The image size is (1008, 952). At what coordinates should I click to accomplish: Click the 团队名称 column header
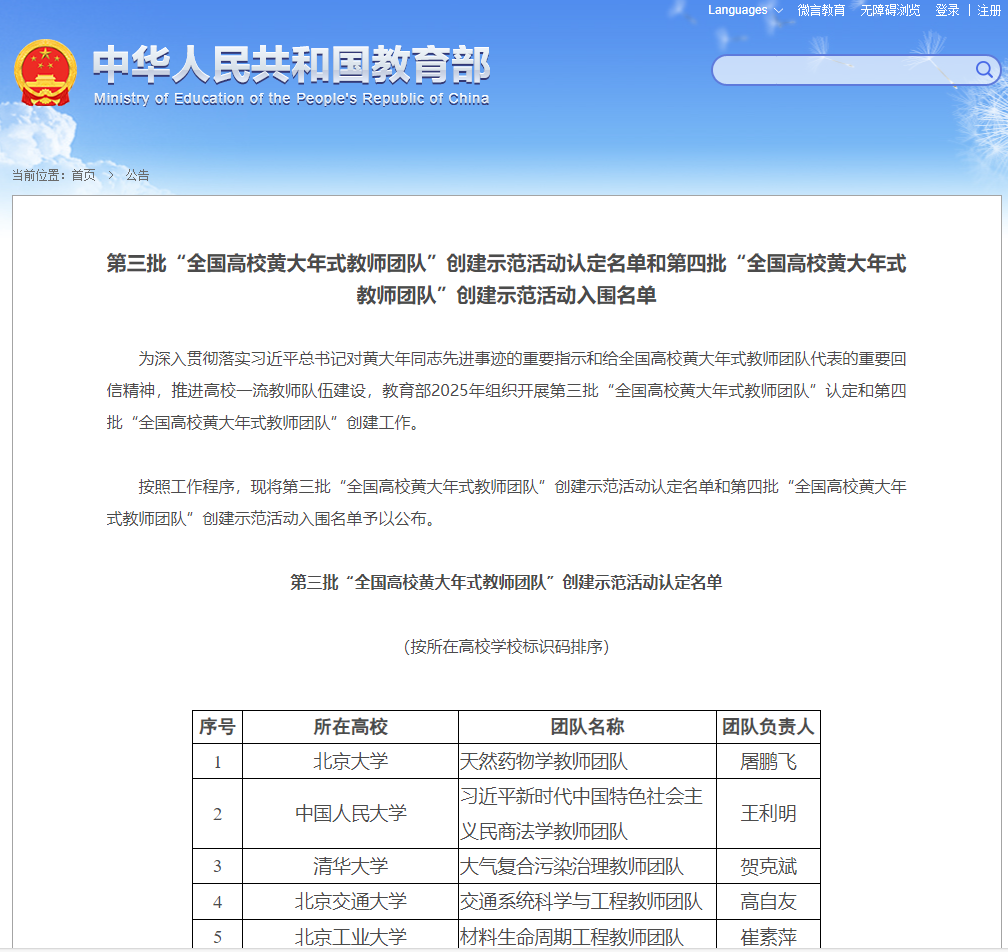587,727
